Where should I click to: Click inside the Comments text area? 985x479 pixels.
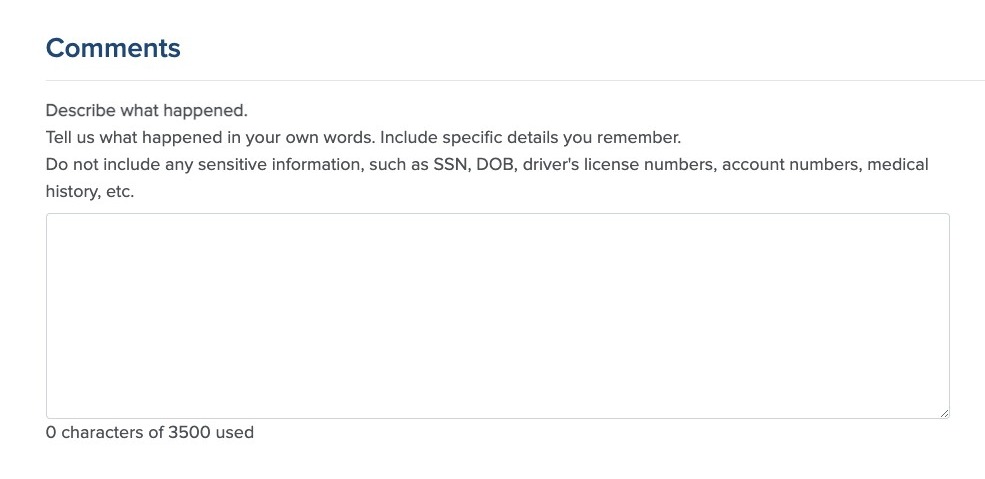click(497, 315)
